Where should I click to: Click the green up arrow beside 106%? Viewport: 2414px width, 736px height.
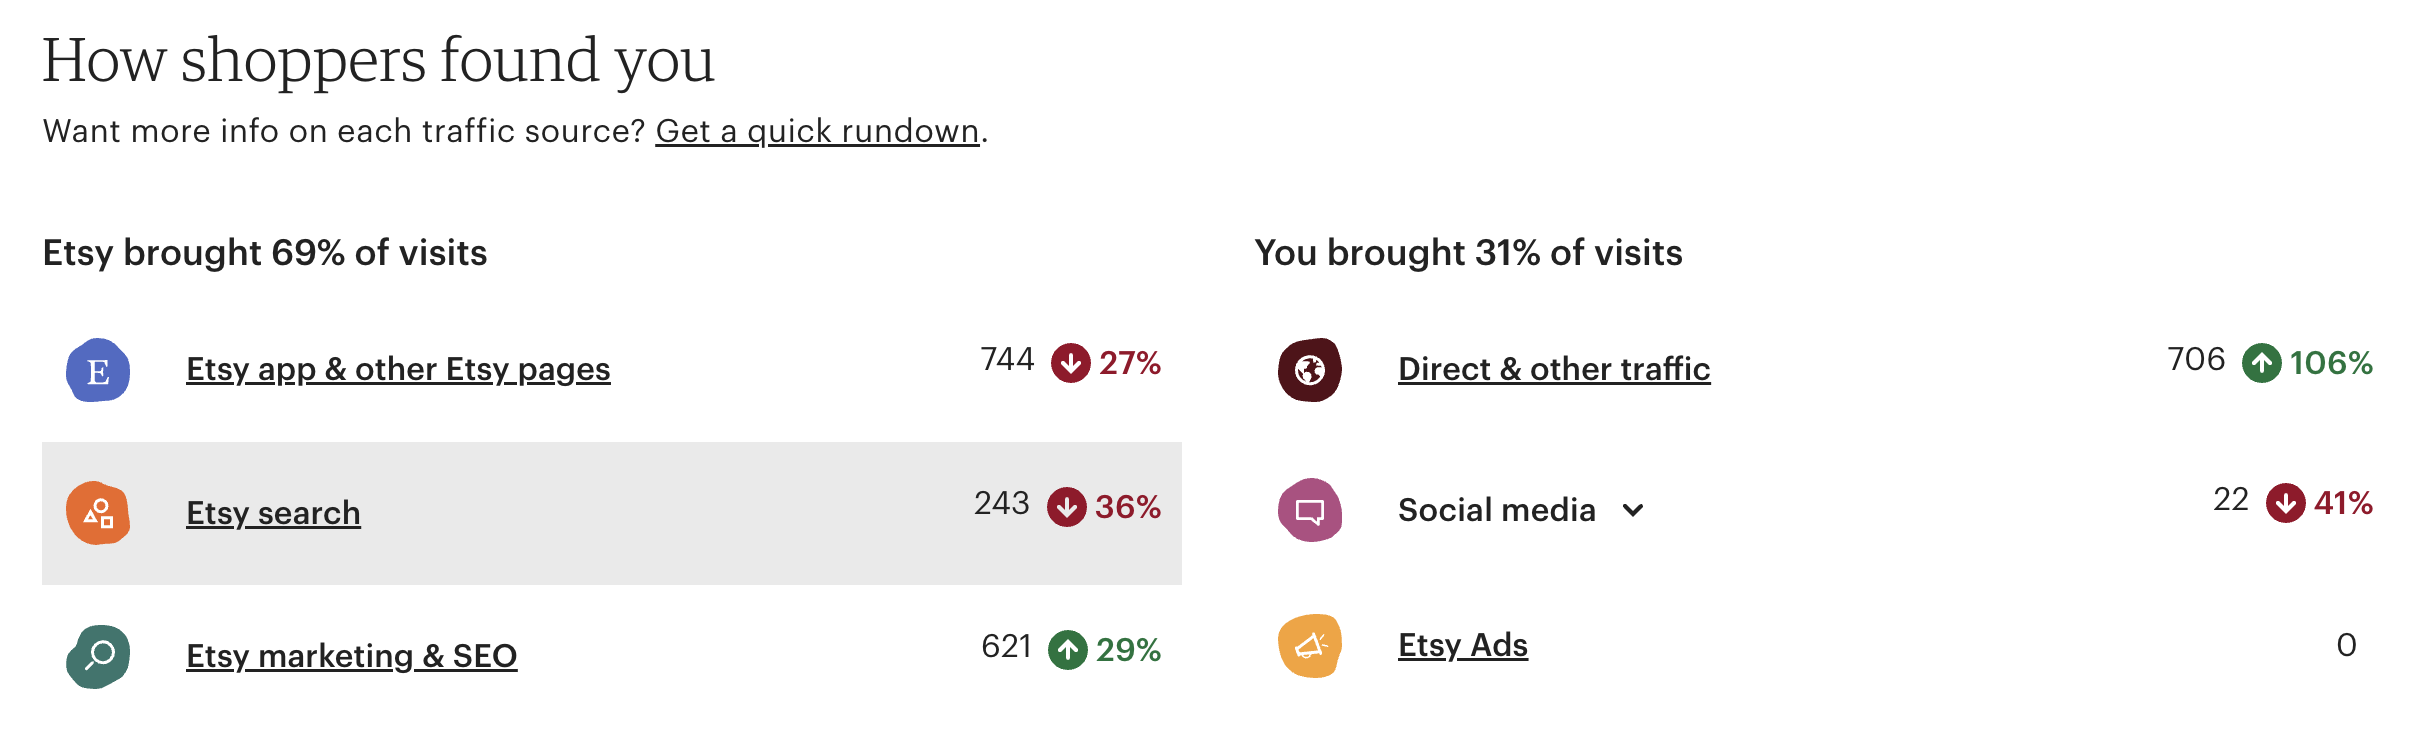pos(2261,363)
